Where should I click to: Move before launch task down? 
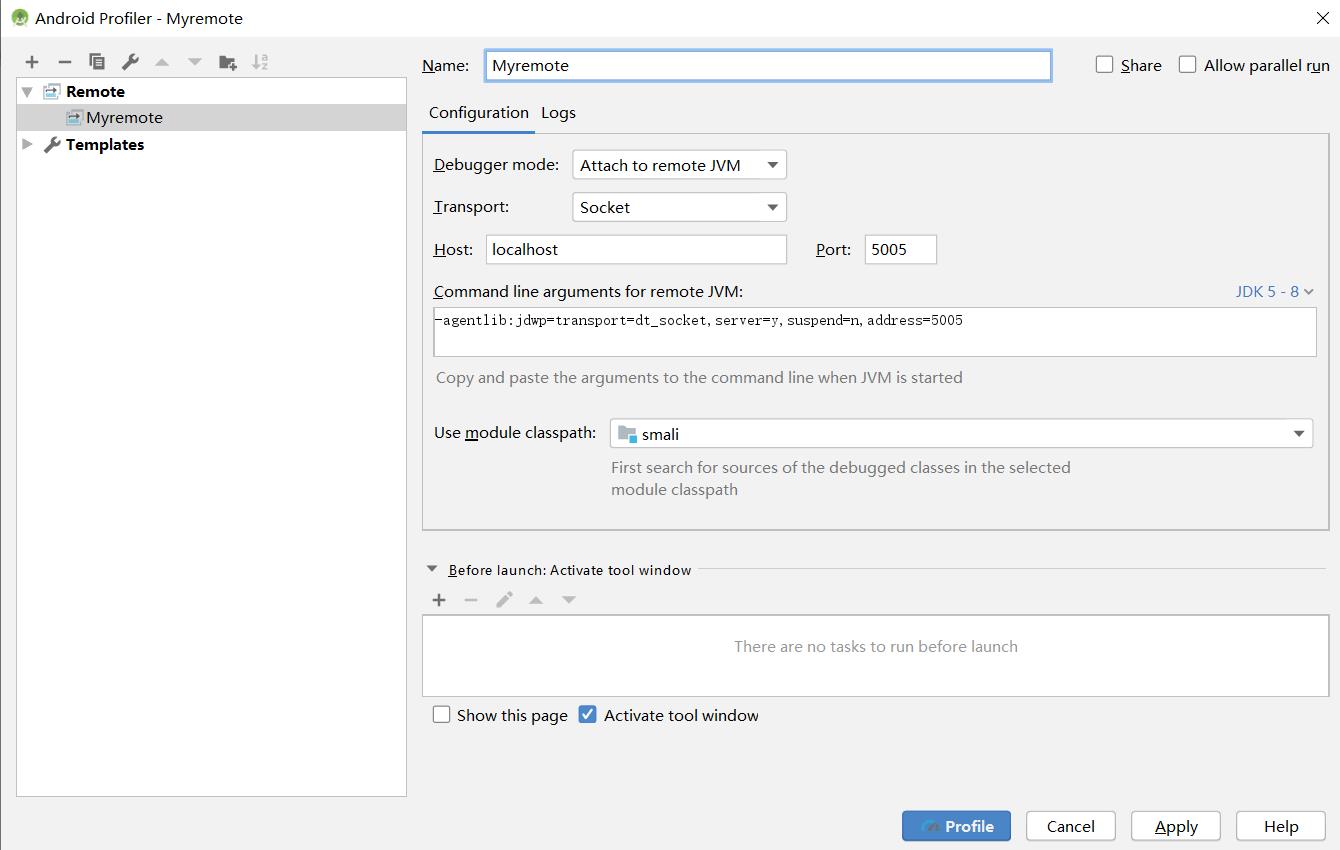tap(569, 600)
